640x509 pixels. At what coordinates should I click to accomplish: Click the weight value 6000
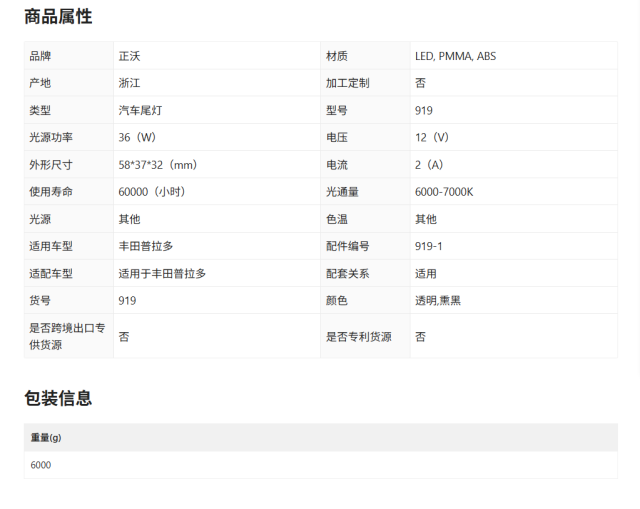pyautogui.click(x=41, y=465)
